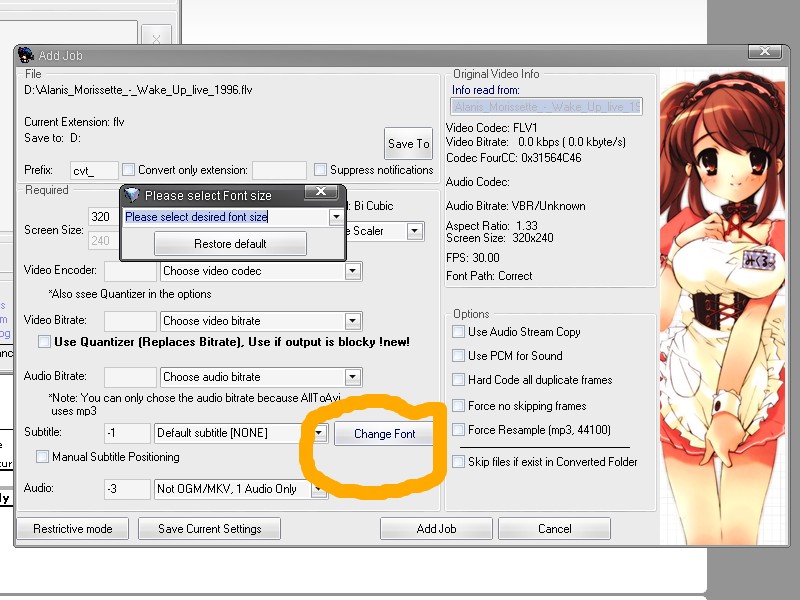The image size is (800, 600).
Task: Click the file path 'D:\Alanis_Morissette_-_Wake_Up_live_1996.flv'
Action: coord(138,90)
